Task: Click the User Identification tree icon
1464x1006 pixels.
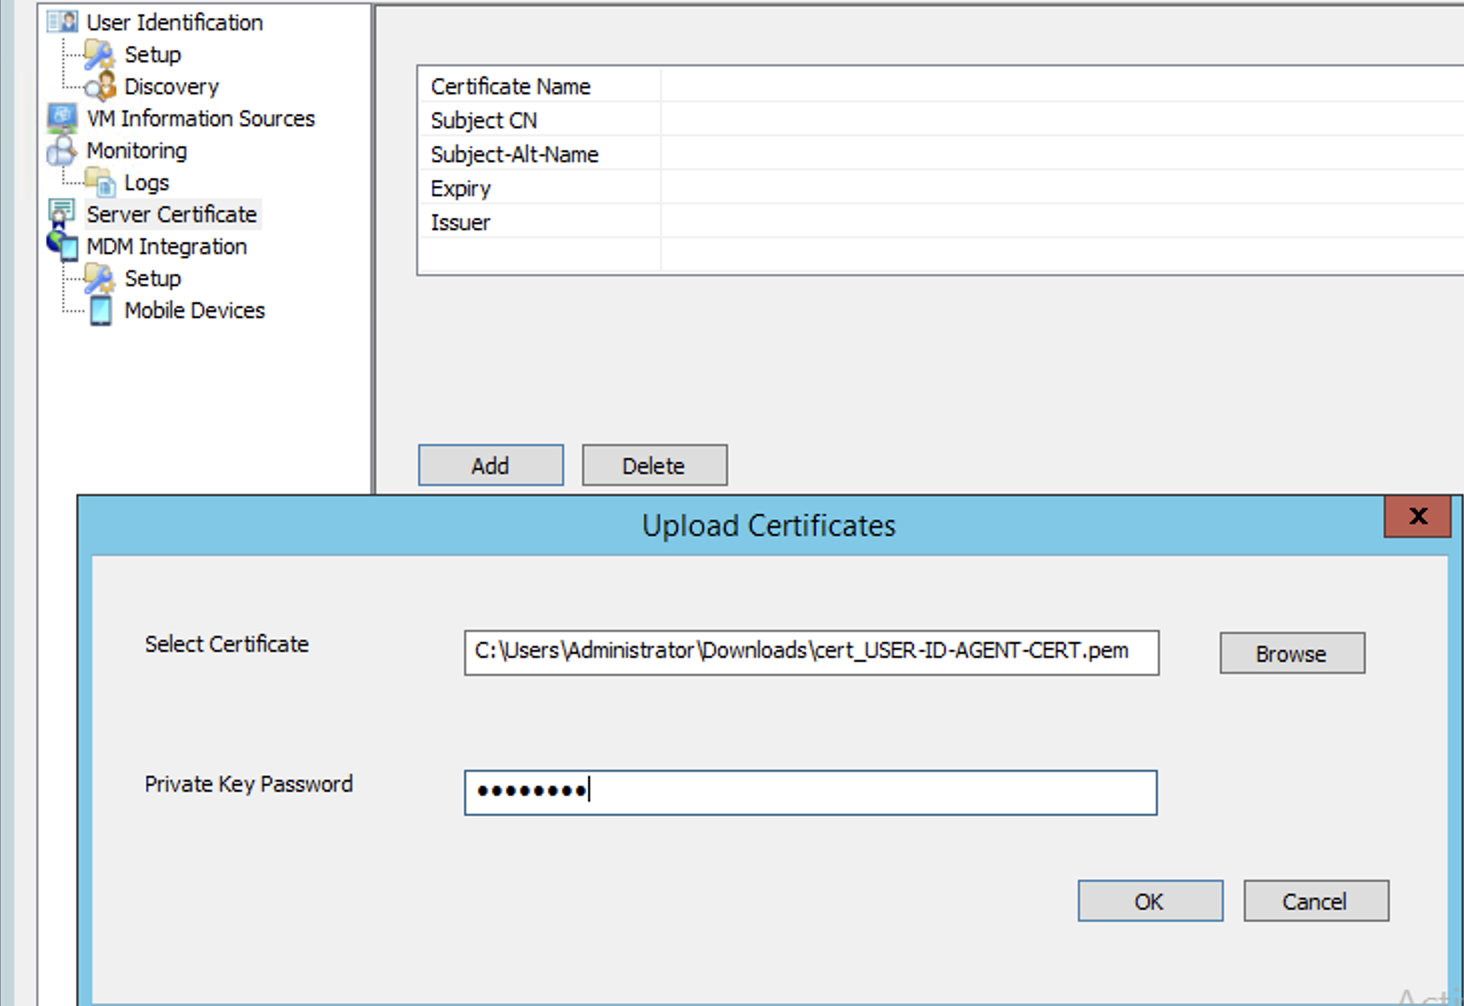Action: (62, 22)
